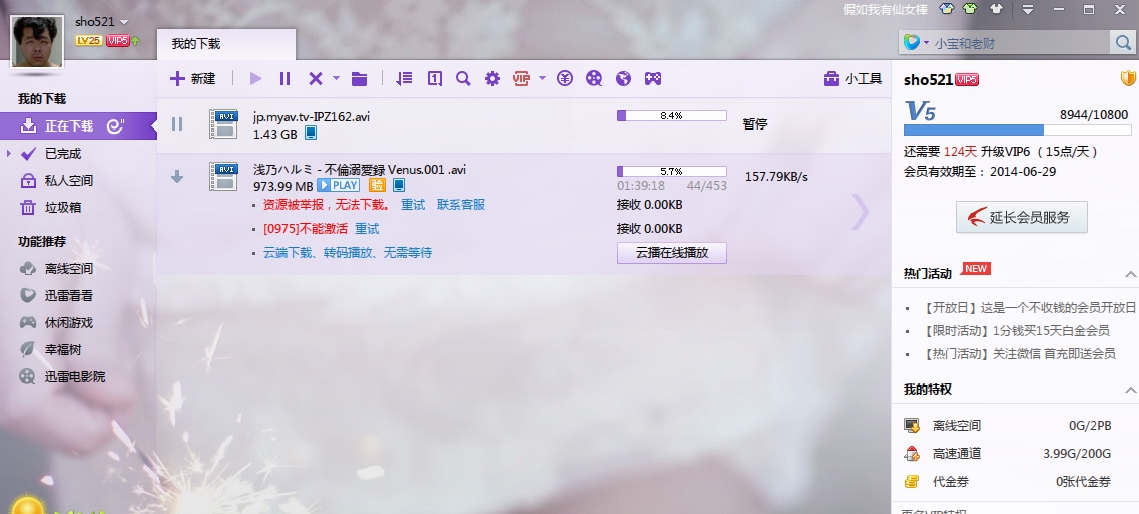Click the refresh icon beside 正在下载
Image resolution: width=1139 pixels, height=514 pixels.
coord(115,126)
